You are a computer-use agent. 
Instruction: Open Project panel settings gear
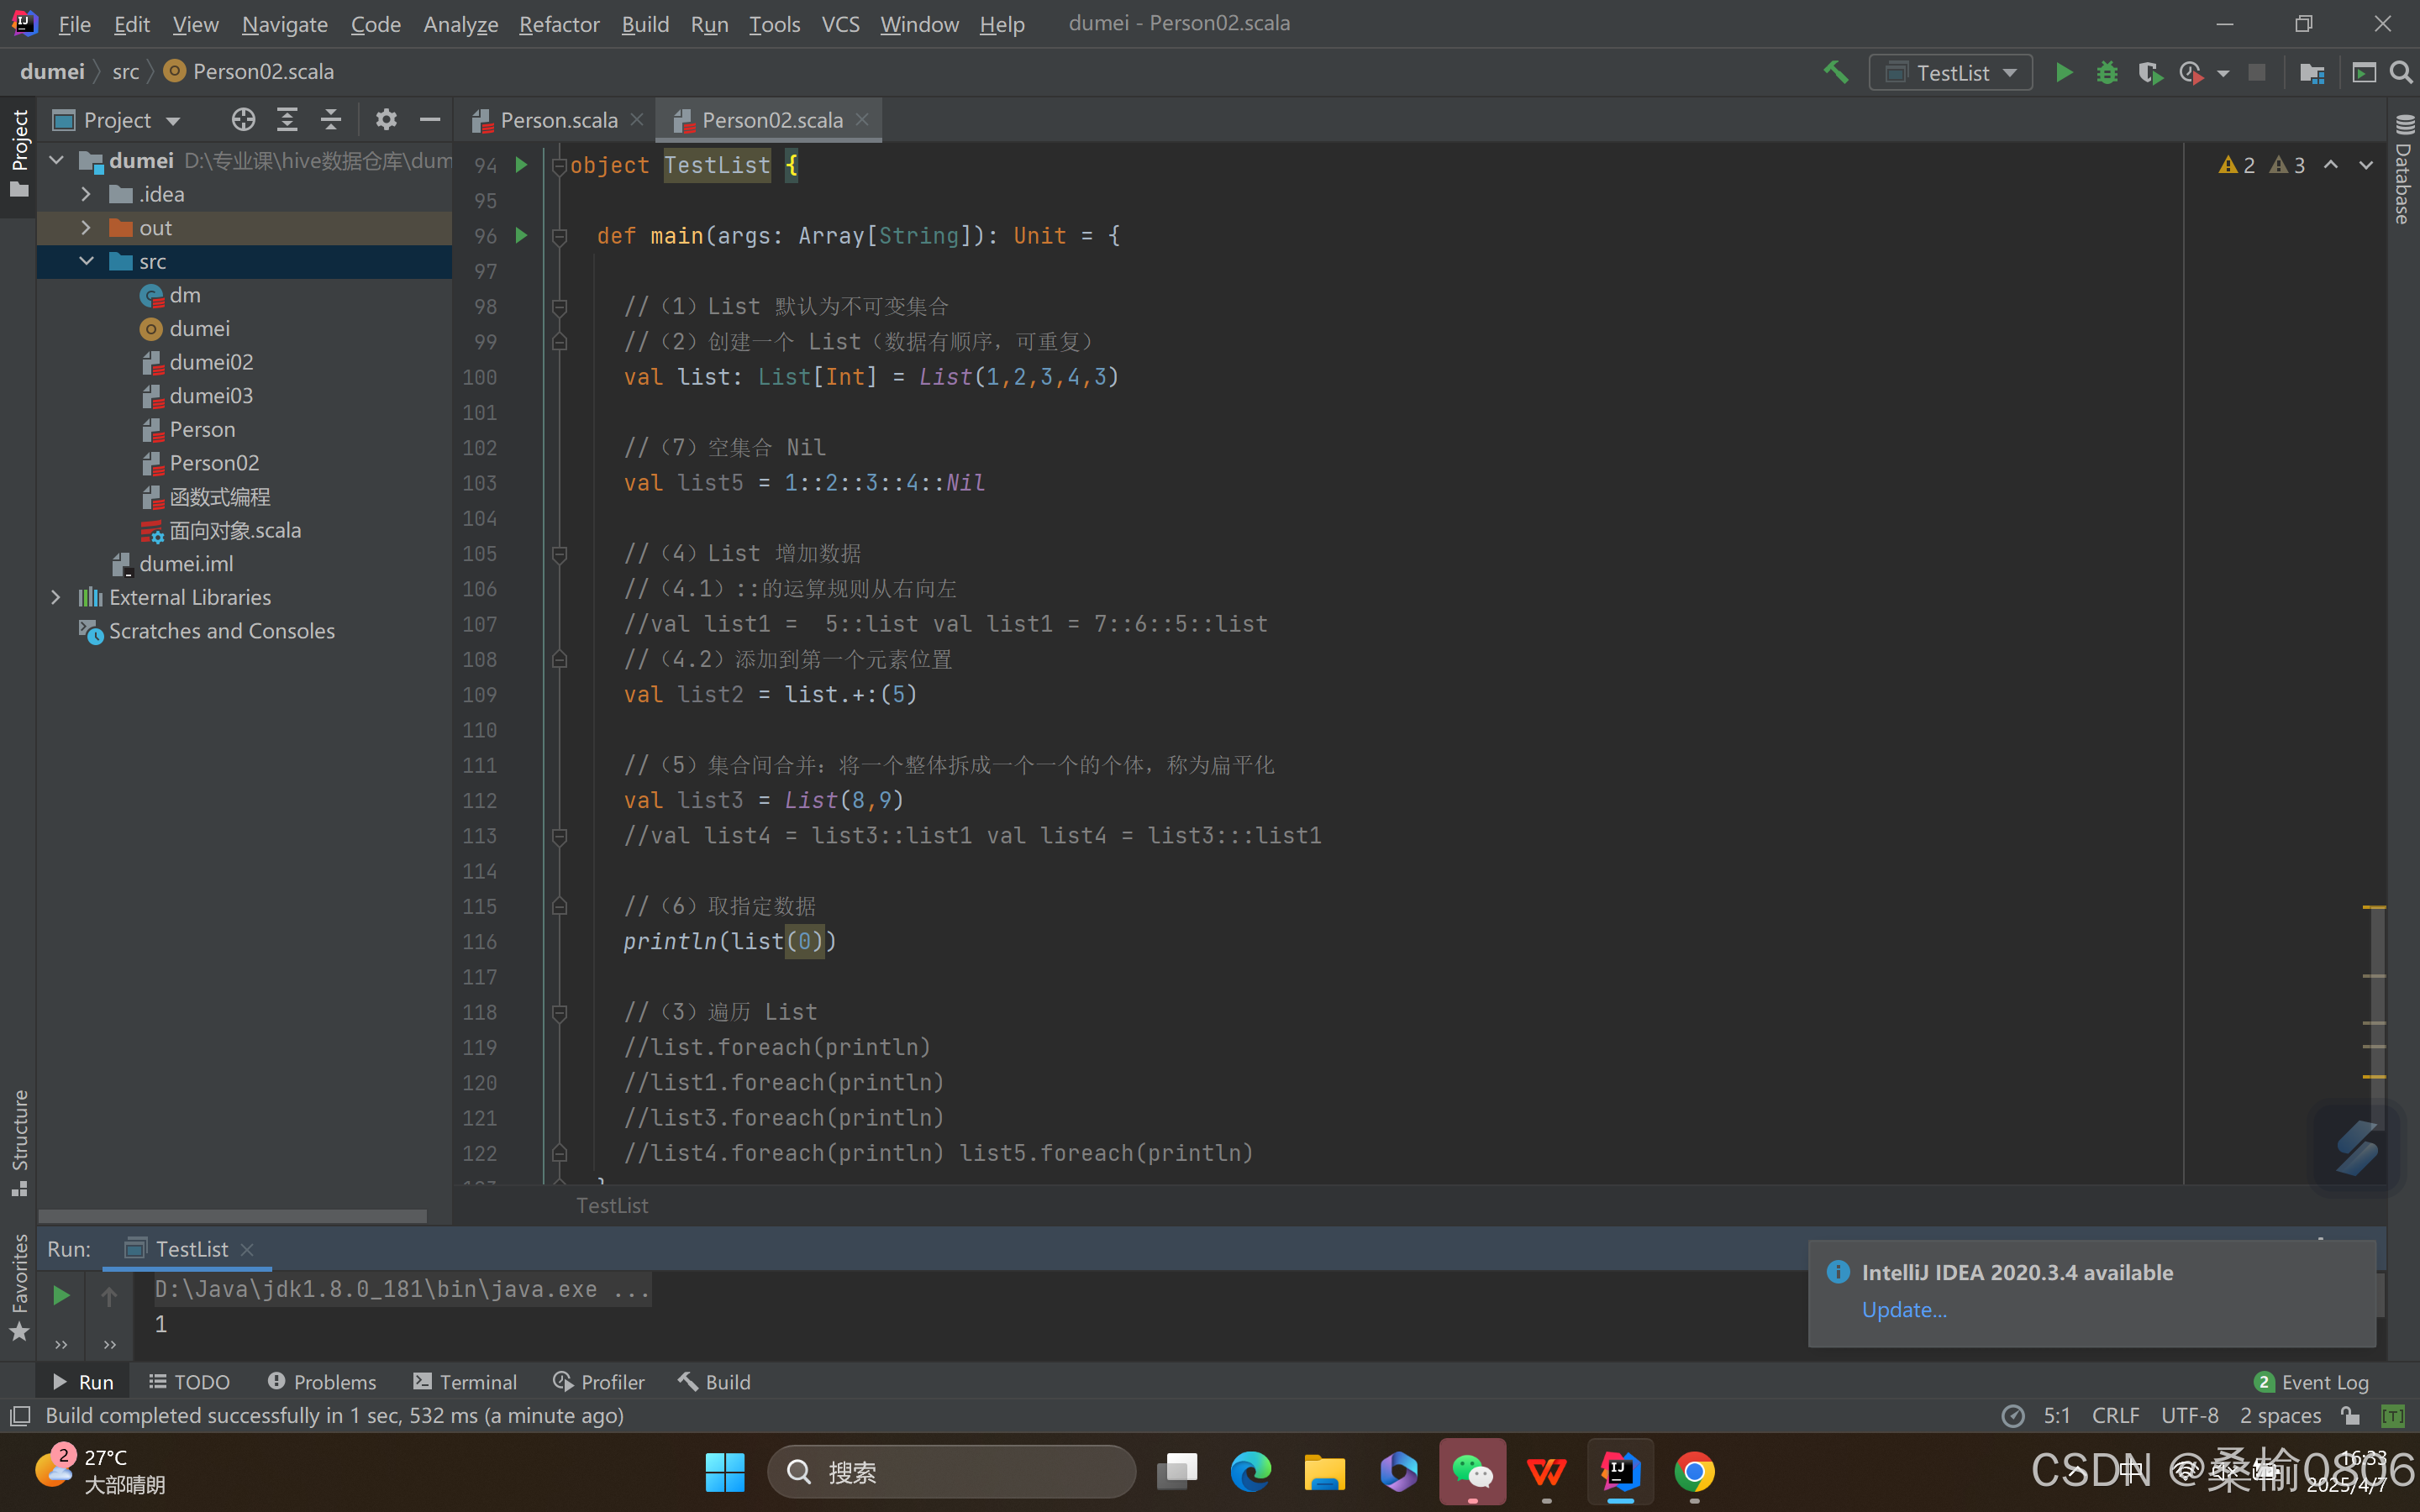pos(386,120)
